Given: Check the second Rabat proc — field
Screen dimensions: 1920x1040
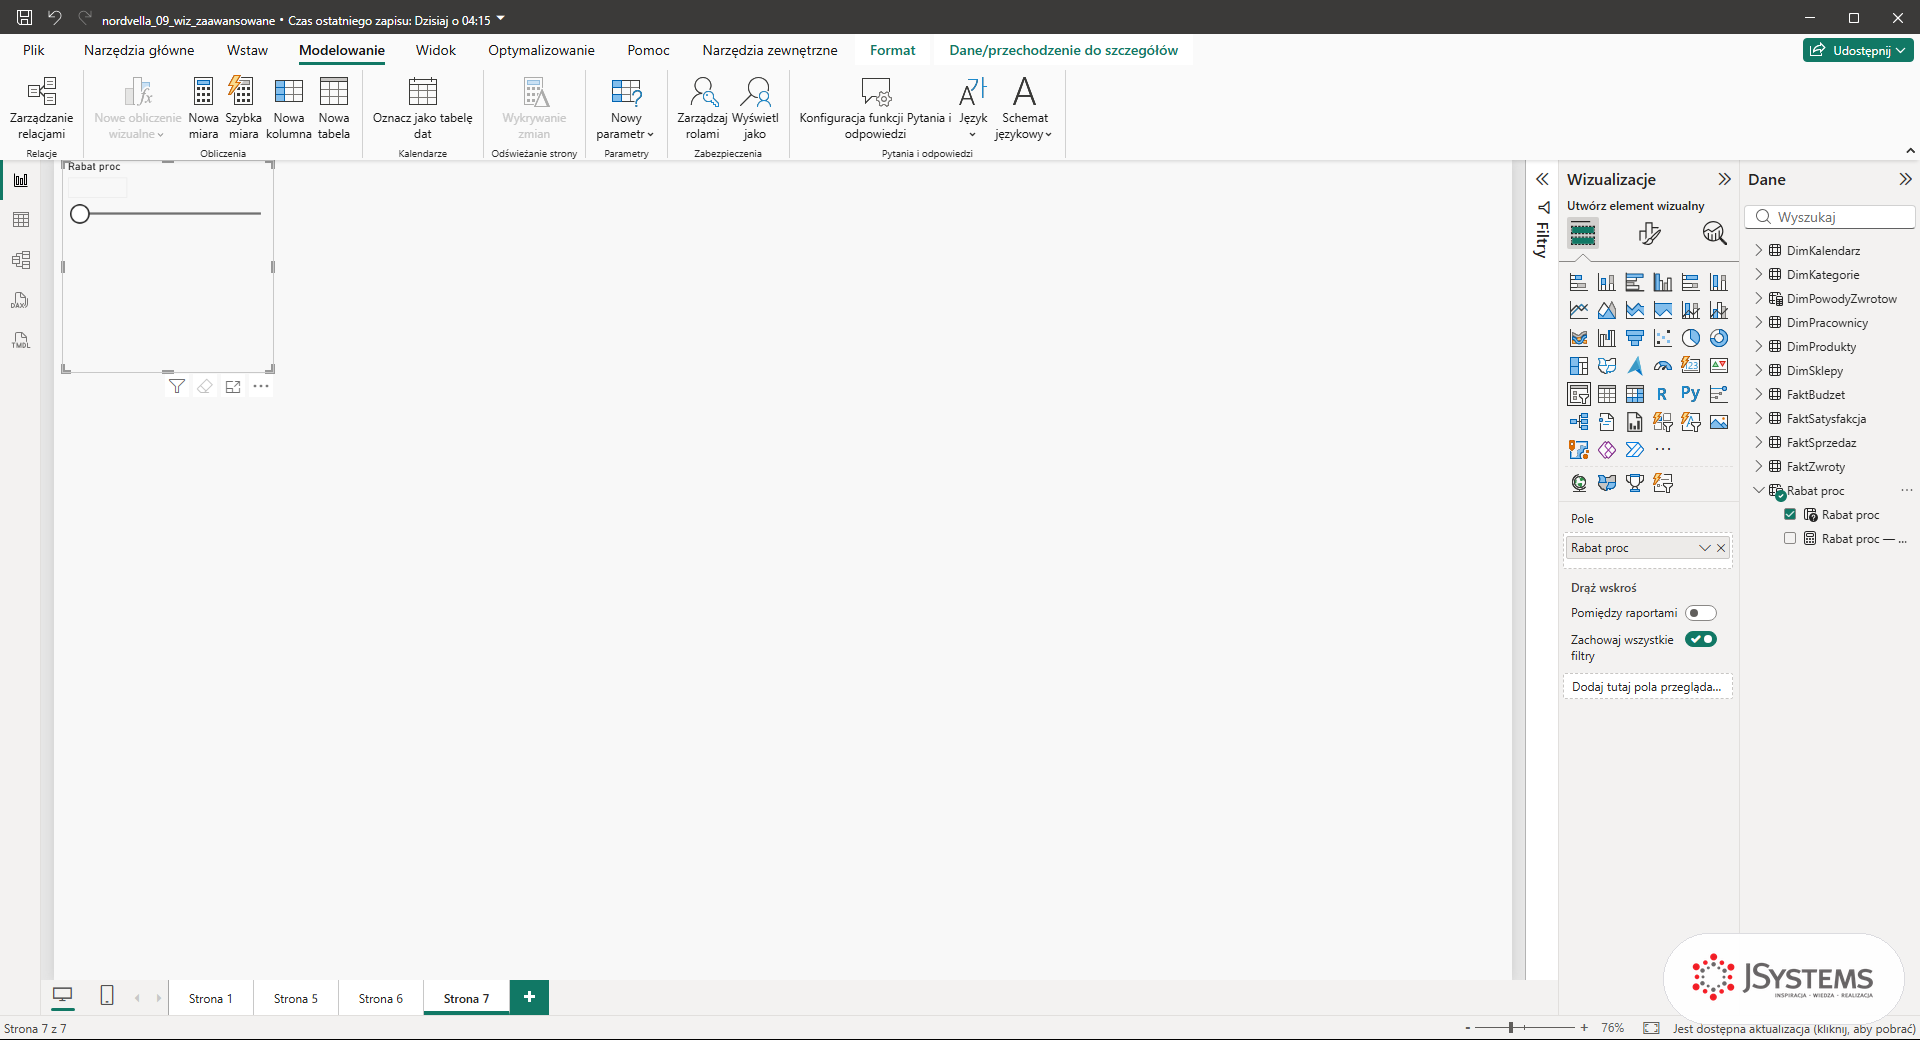Looking at the screenshot, I should point(1790,538).
